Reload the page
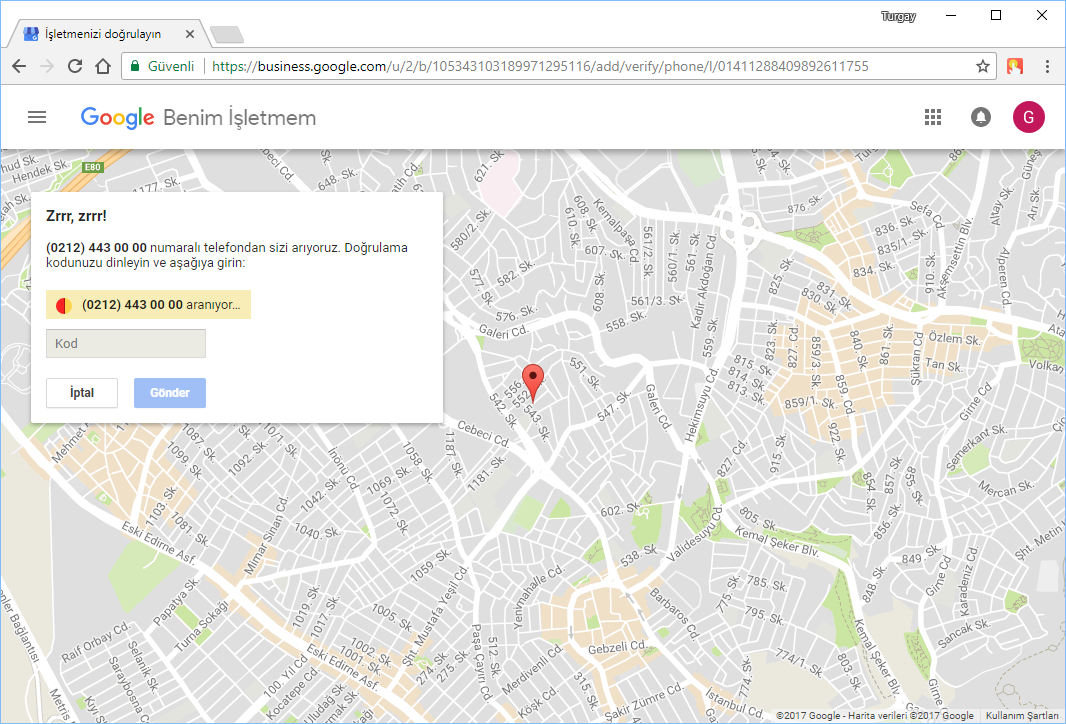1066x724 pixels. [75, 66]
